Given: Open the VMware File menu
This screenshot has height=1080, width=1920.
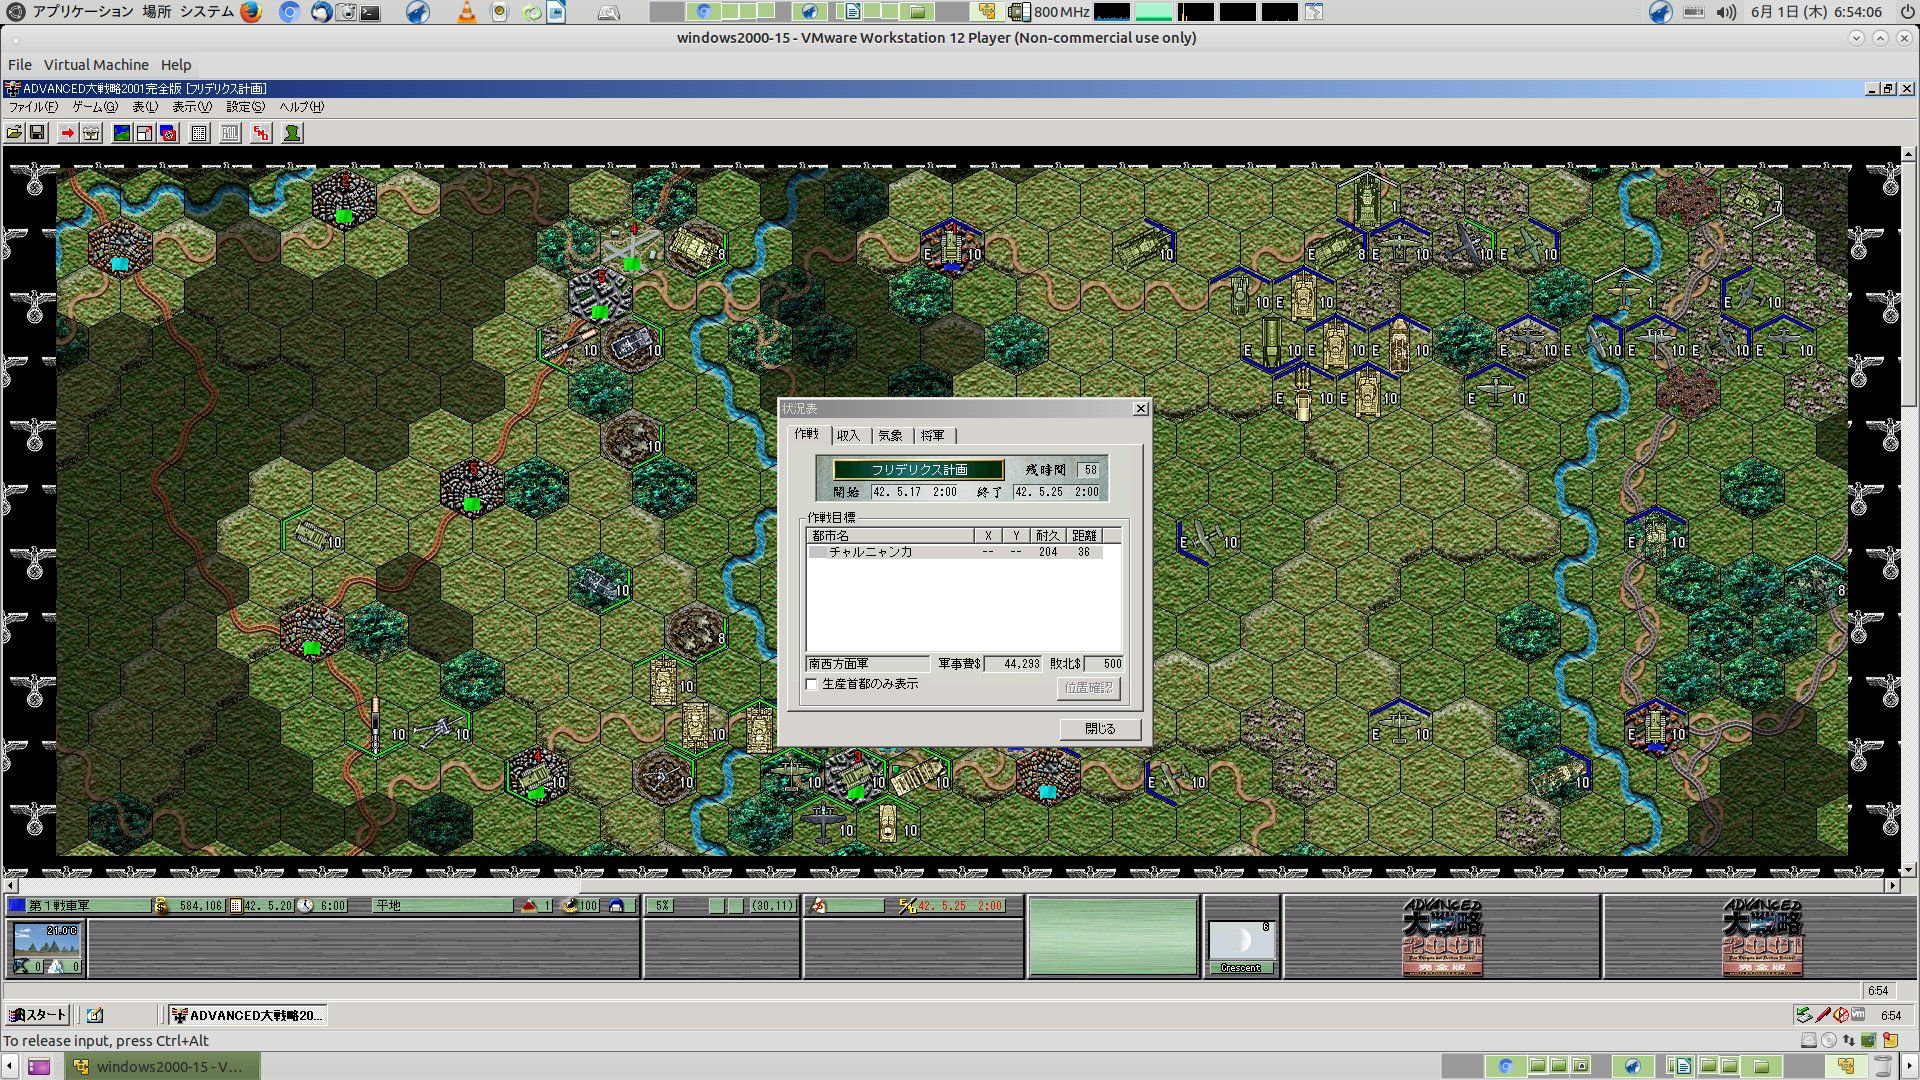Looking at the screenshot, I should click(20, 65).
